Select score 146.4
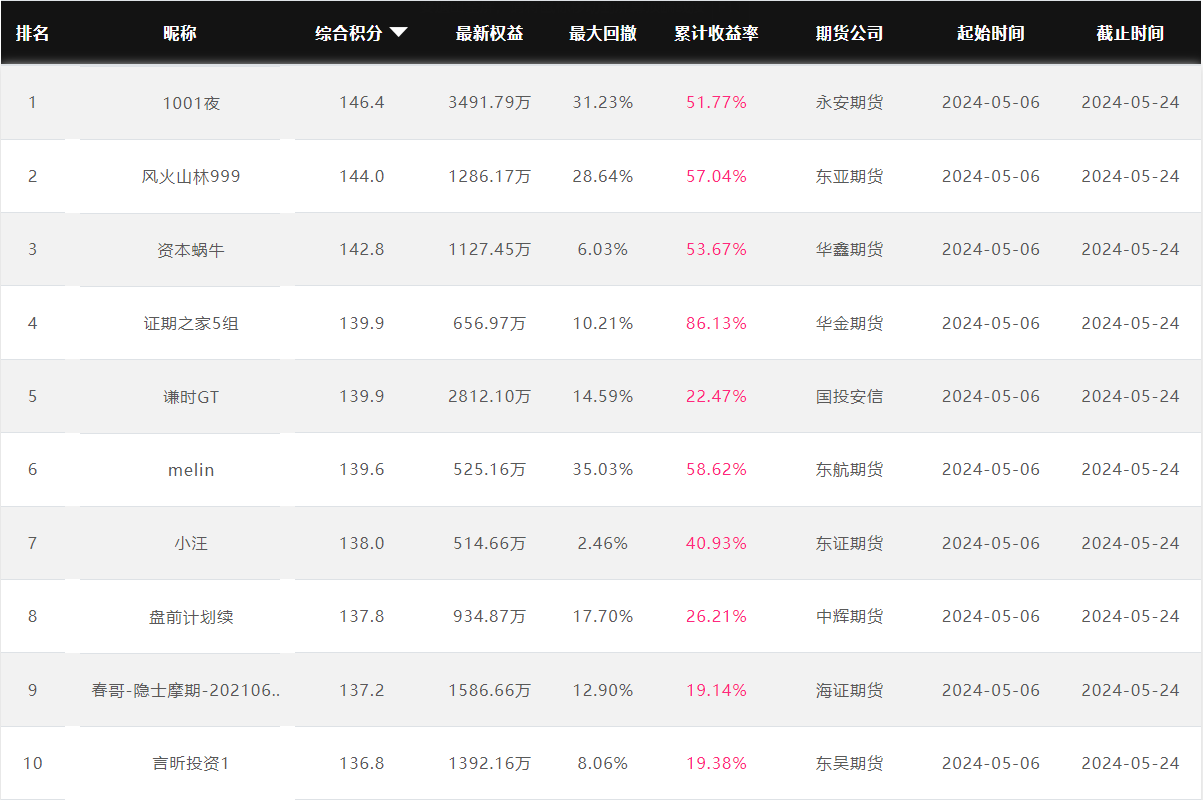Viewport: 1203px width, 800px height. click(x=362, y=102)
